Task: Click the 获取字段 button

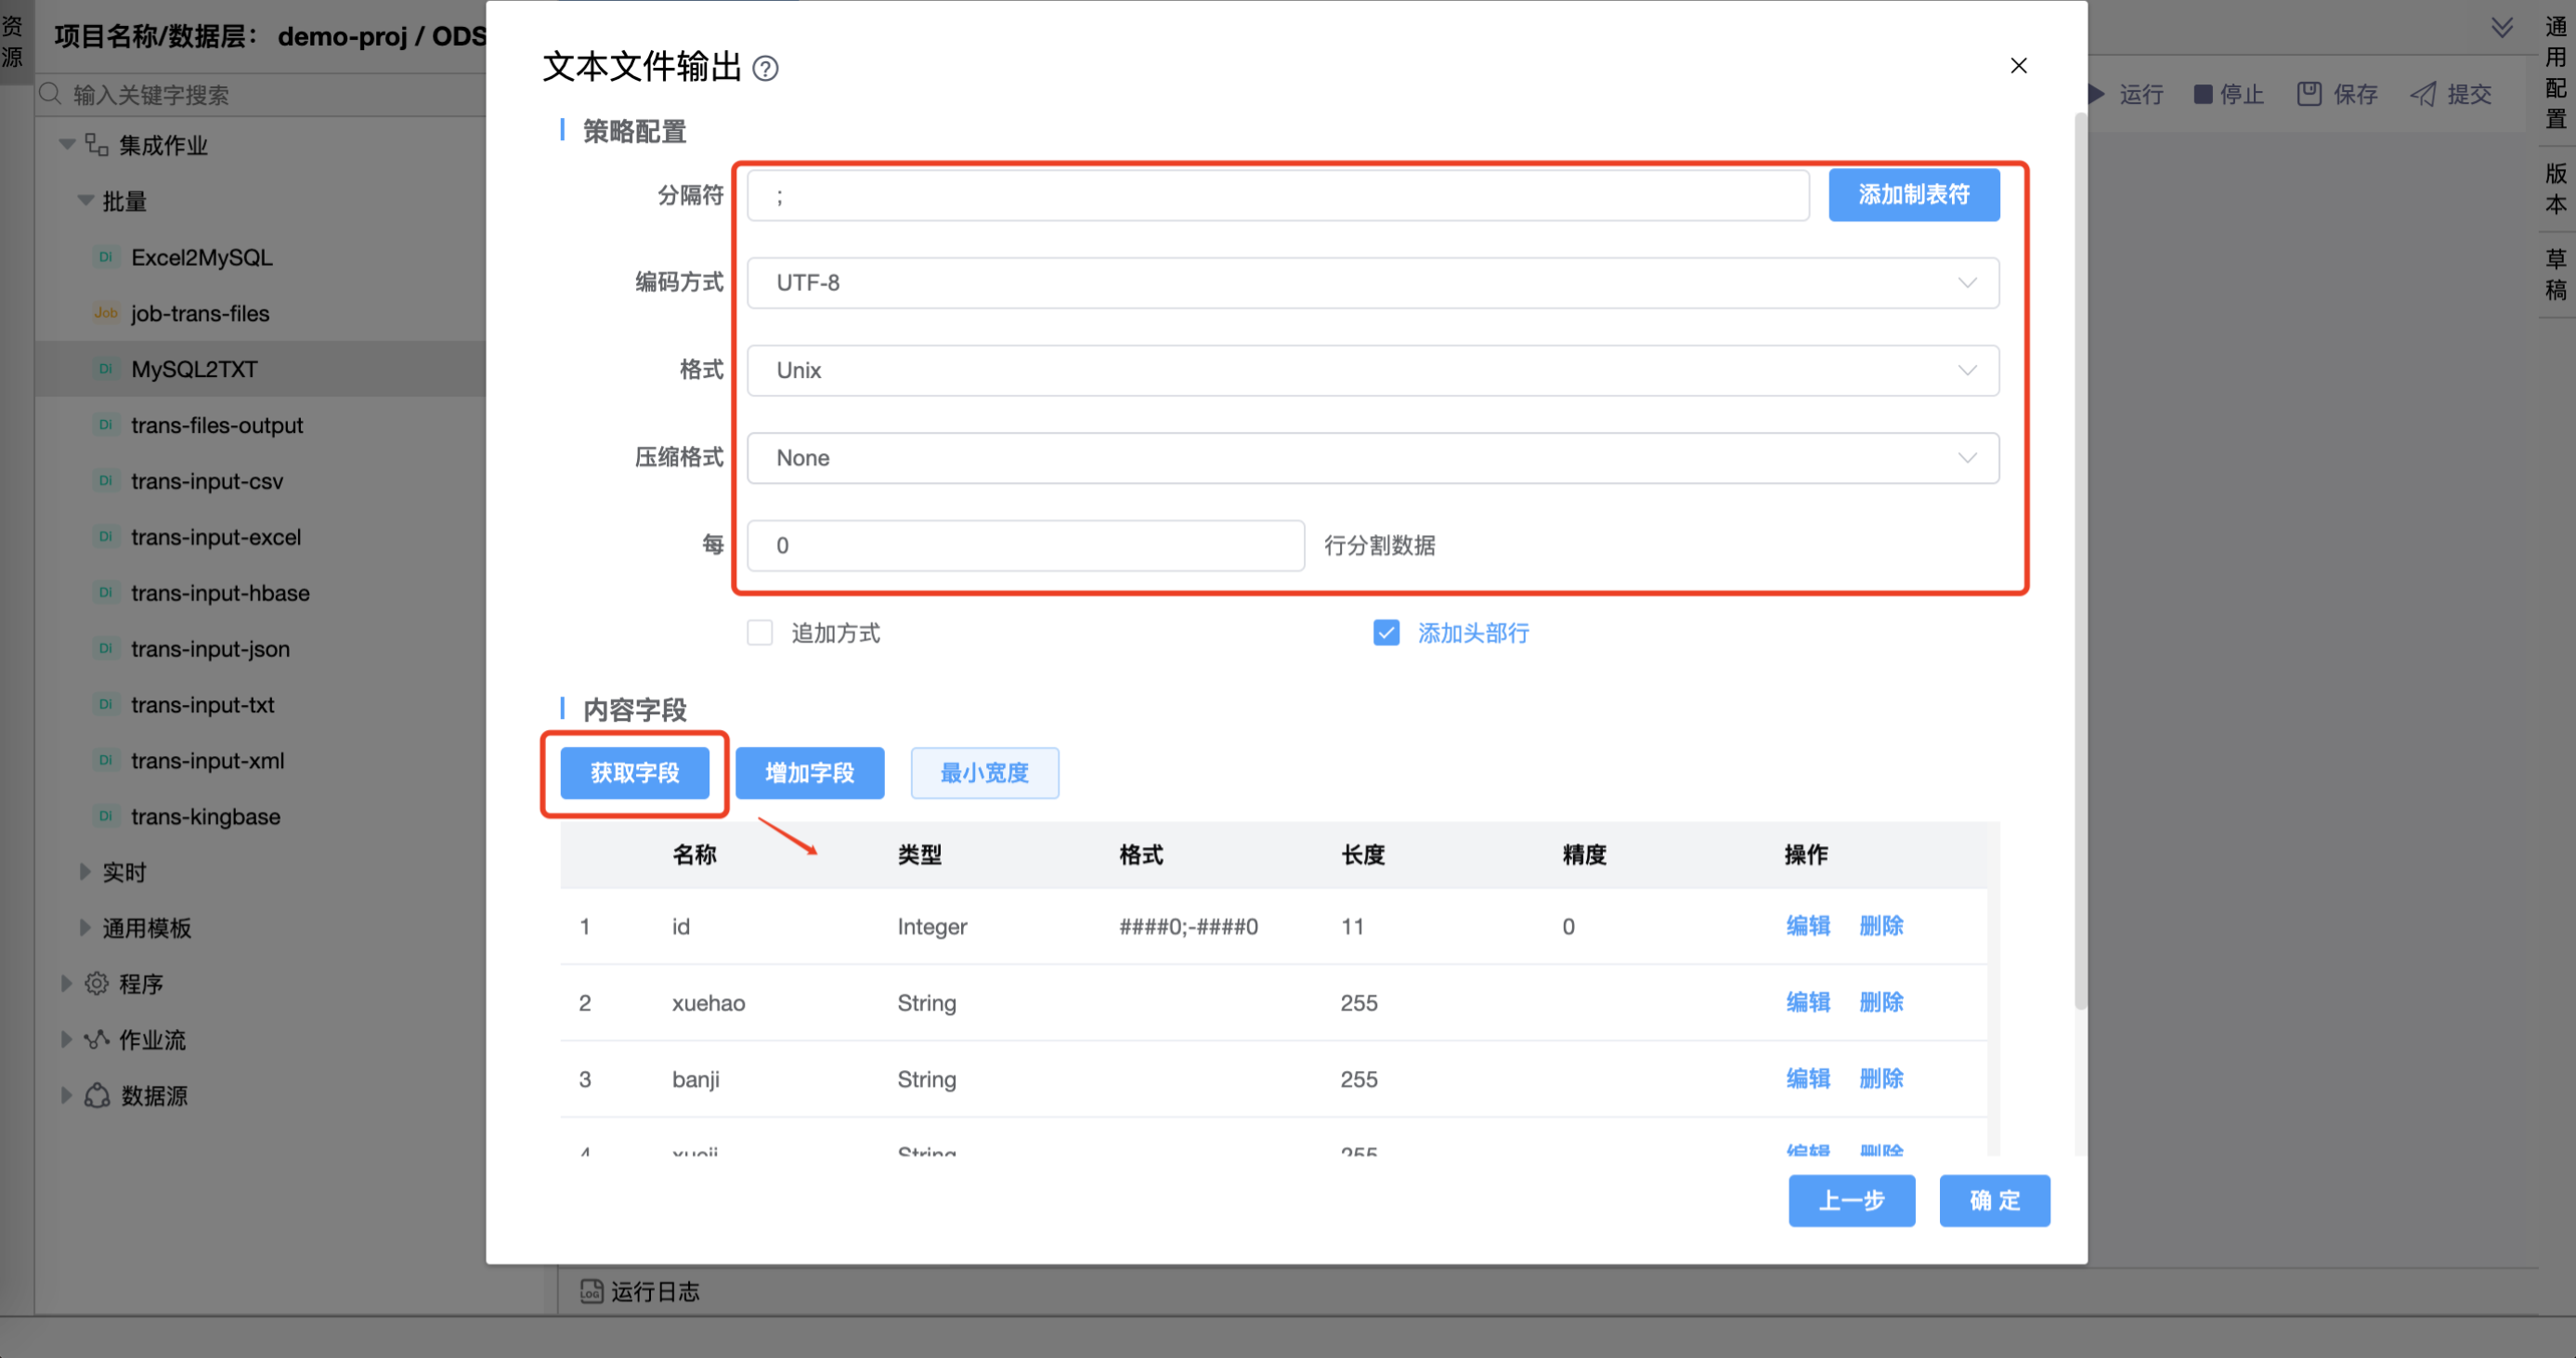Action: coord(634,773)
